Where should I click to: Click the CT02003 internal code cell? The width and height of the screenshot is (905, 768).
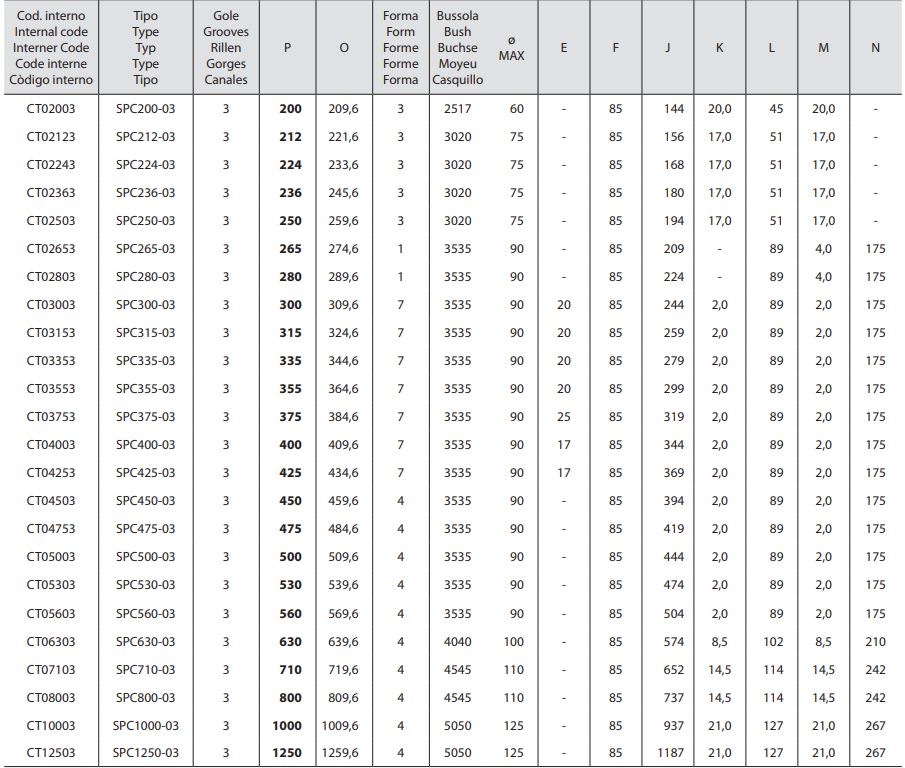coord(50,109)
